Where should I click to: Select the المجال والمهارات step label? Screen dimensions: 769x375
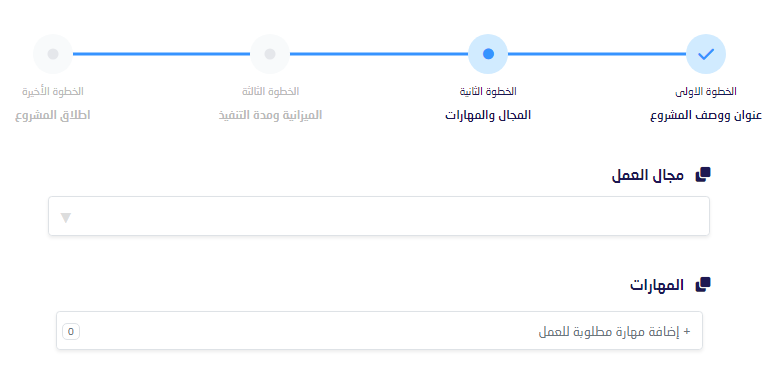(x=488, y=116)
